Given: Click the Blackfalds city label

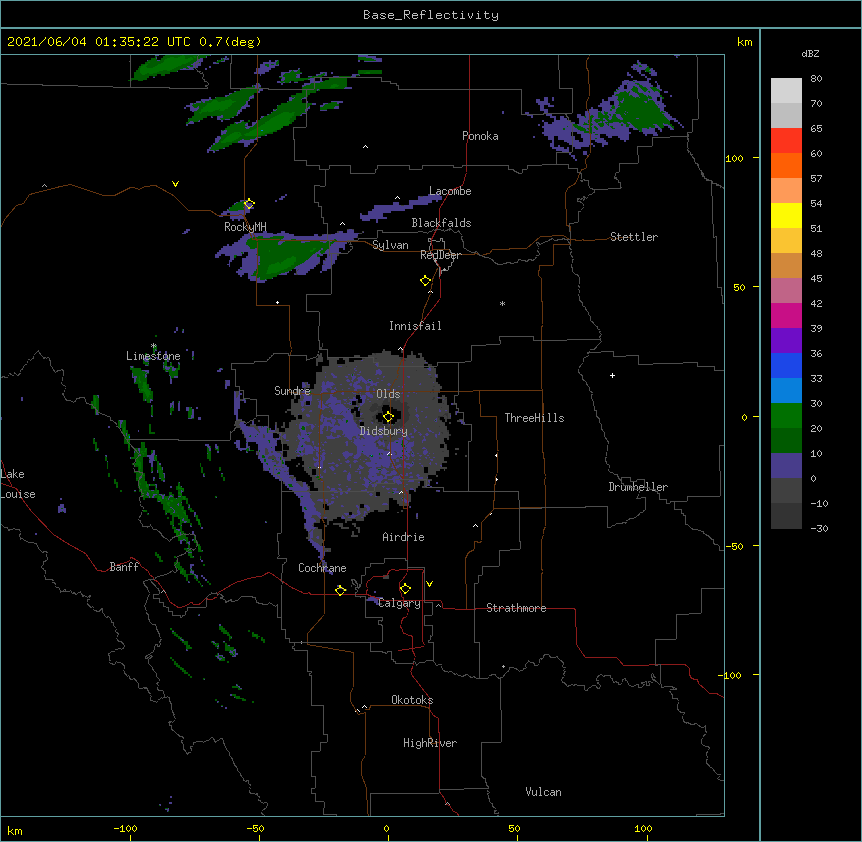Looking at the screenshot, I should (x=441, y=223).
